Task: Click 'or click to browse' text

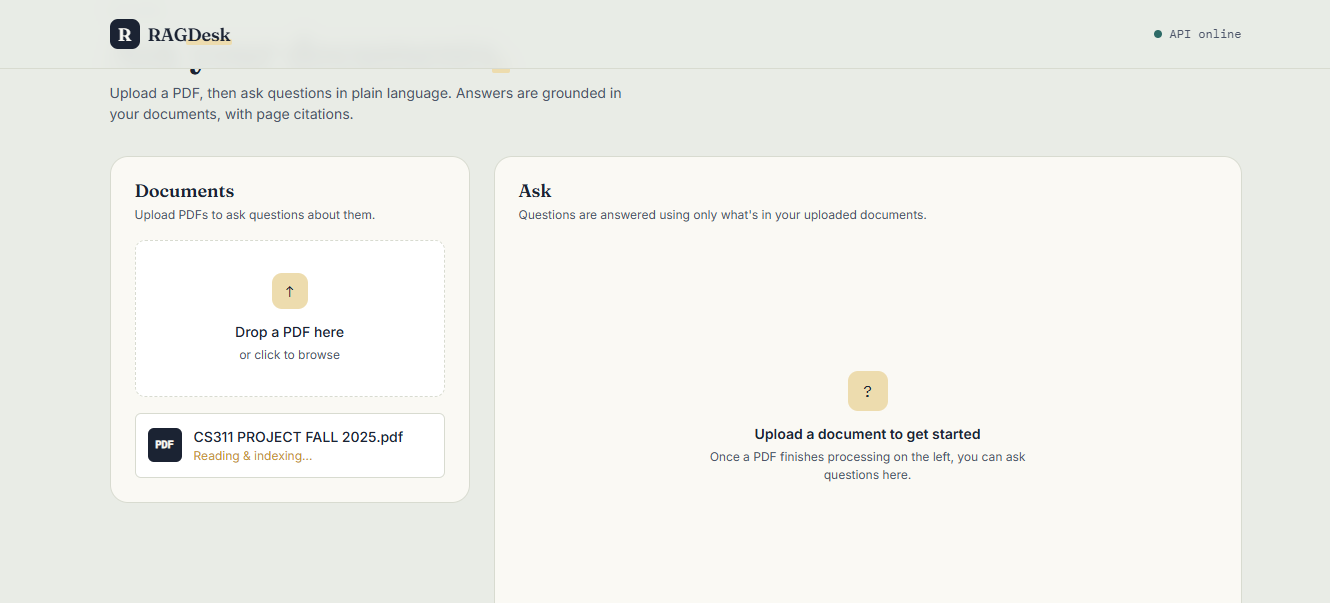Action: (290, 355)
